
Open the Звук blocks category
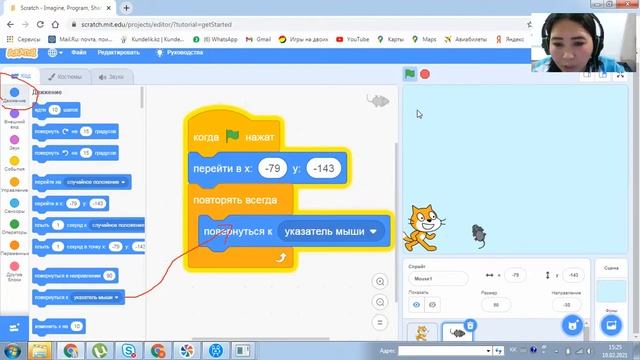[14, 143]
